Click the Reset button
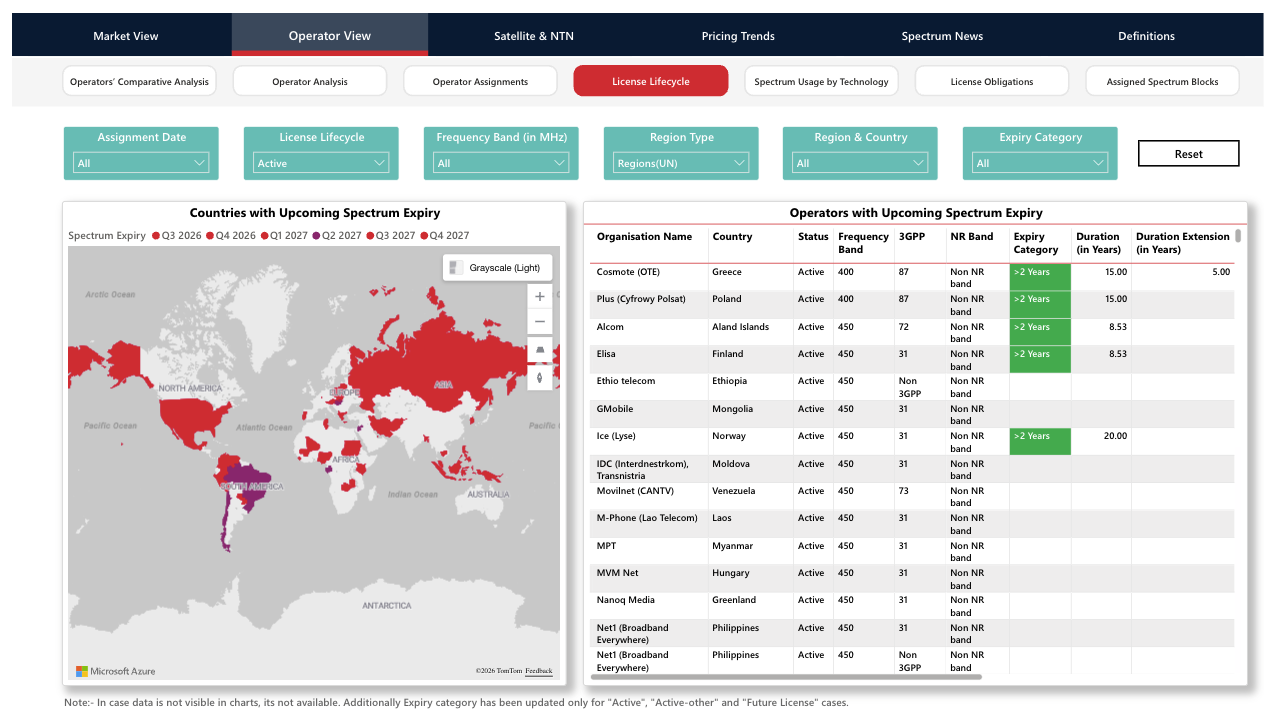Image resolution: width=1272 pixels, height=716 pixels. [1189, 154]
